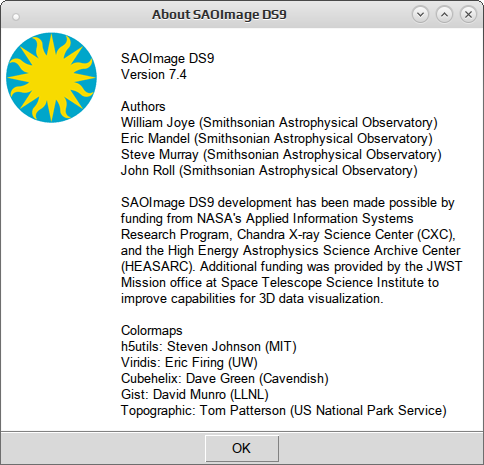Maximize the About window with up-arrow button
The image size is (484, 465).
pos(444,15)
